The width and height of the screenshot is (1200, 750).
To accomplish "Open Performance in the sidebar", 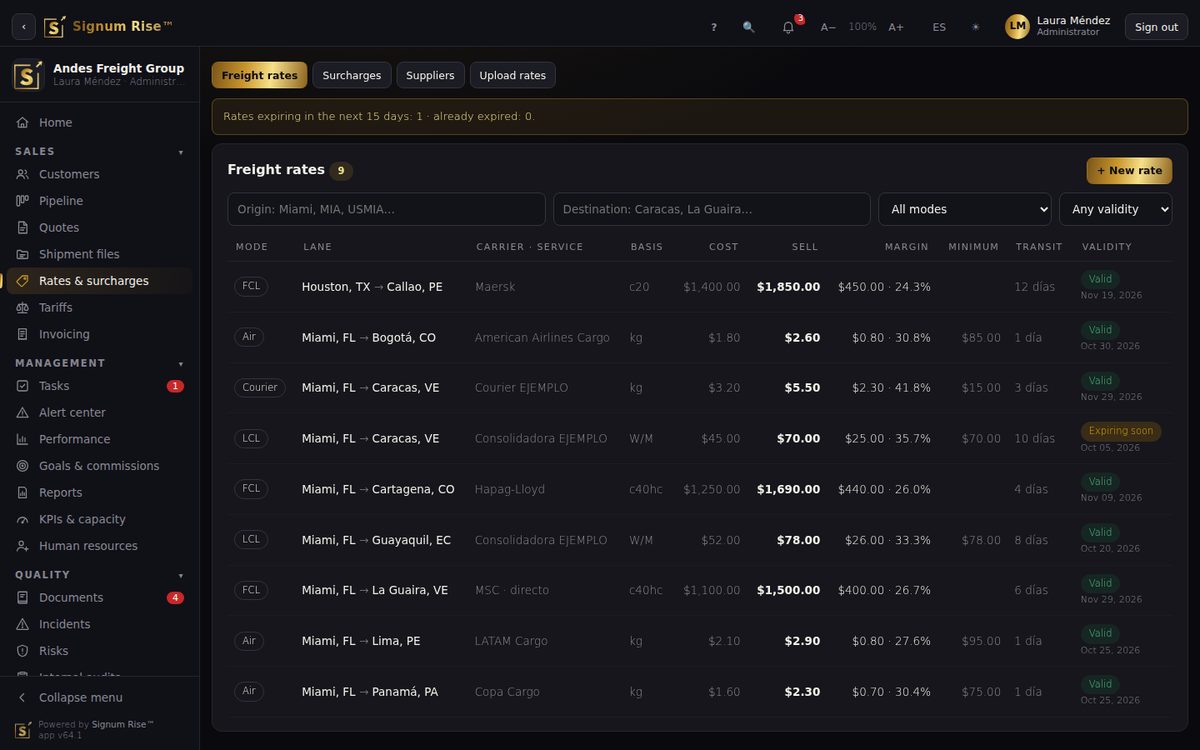I will (100, 439).
